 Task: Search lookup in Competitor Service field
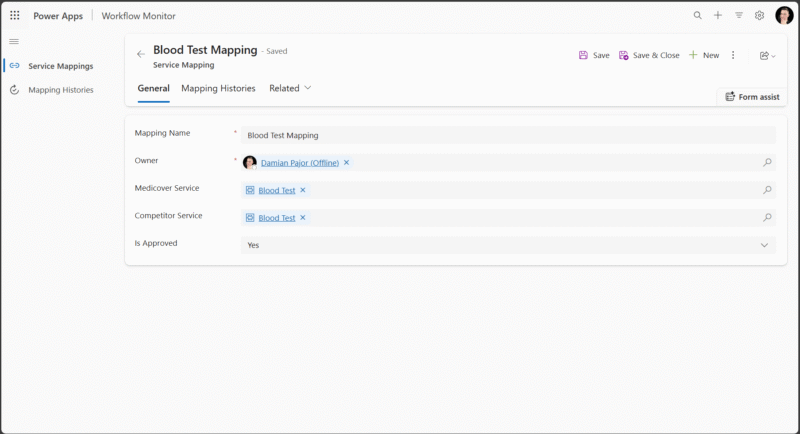767,217
